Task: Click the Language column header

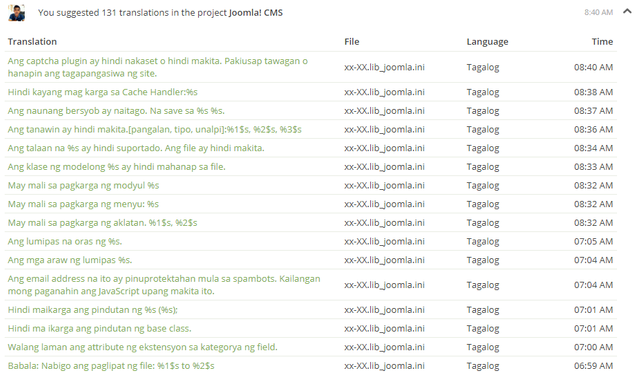Action: tap(487, 42)
